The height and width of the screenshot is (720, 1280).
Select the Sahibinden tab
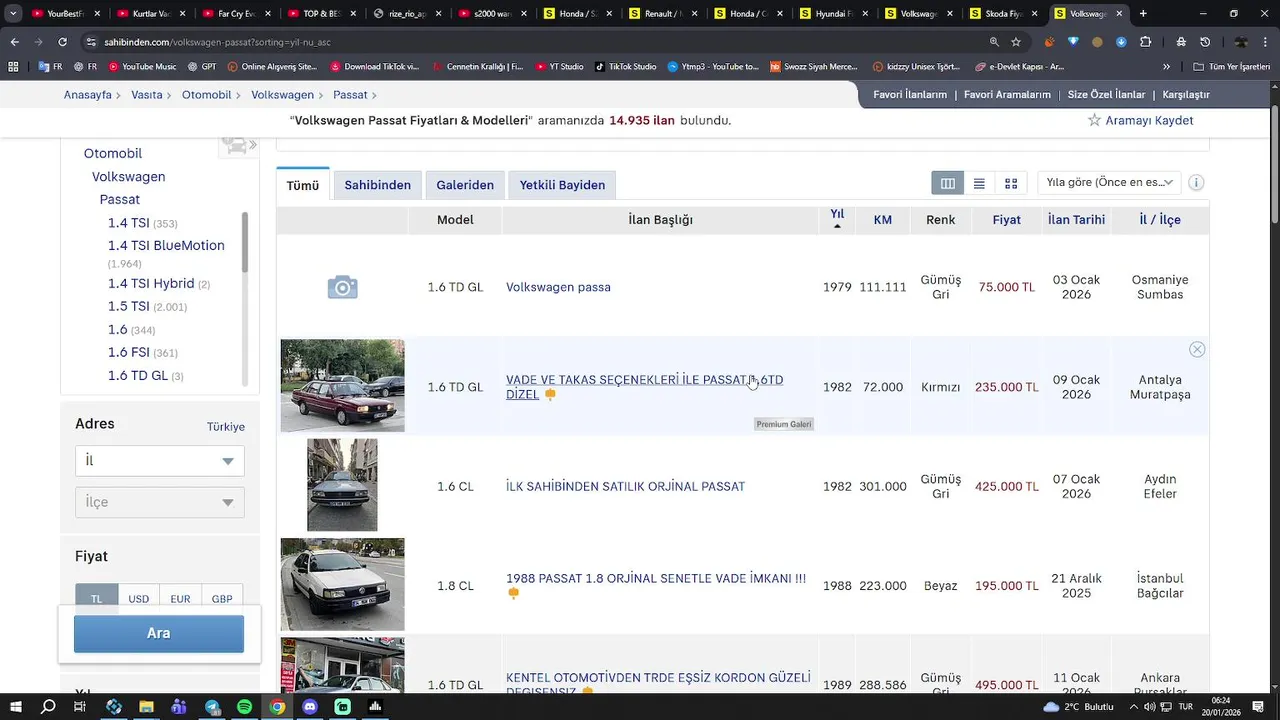(377, 185)
